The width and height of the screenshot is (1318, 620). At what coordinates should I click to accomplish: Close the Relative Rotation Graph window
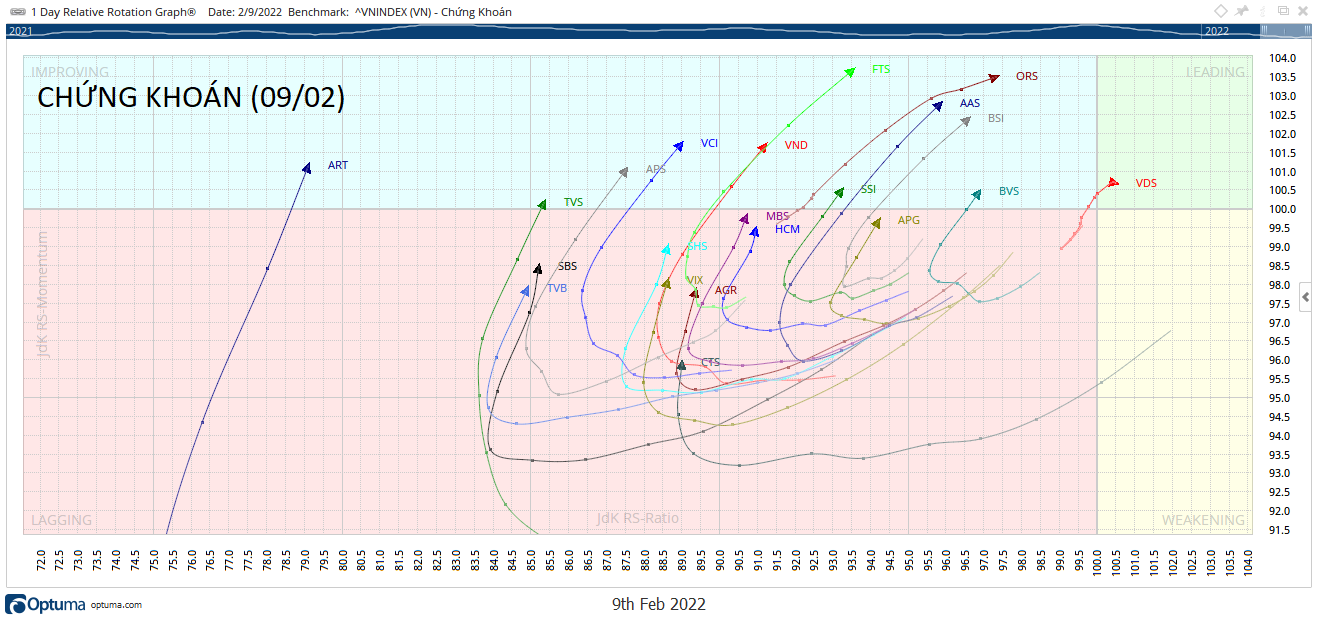1301,11
